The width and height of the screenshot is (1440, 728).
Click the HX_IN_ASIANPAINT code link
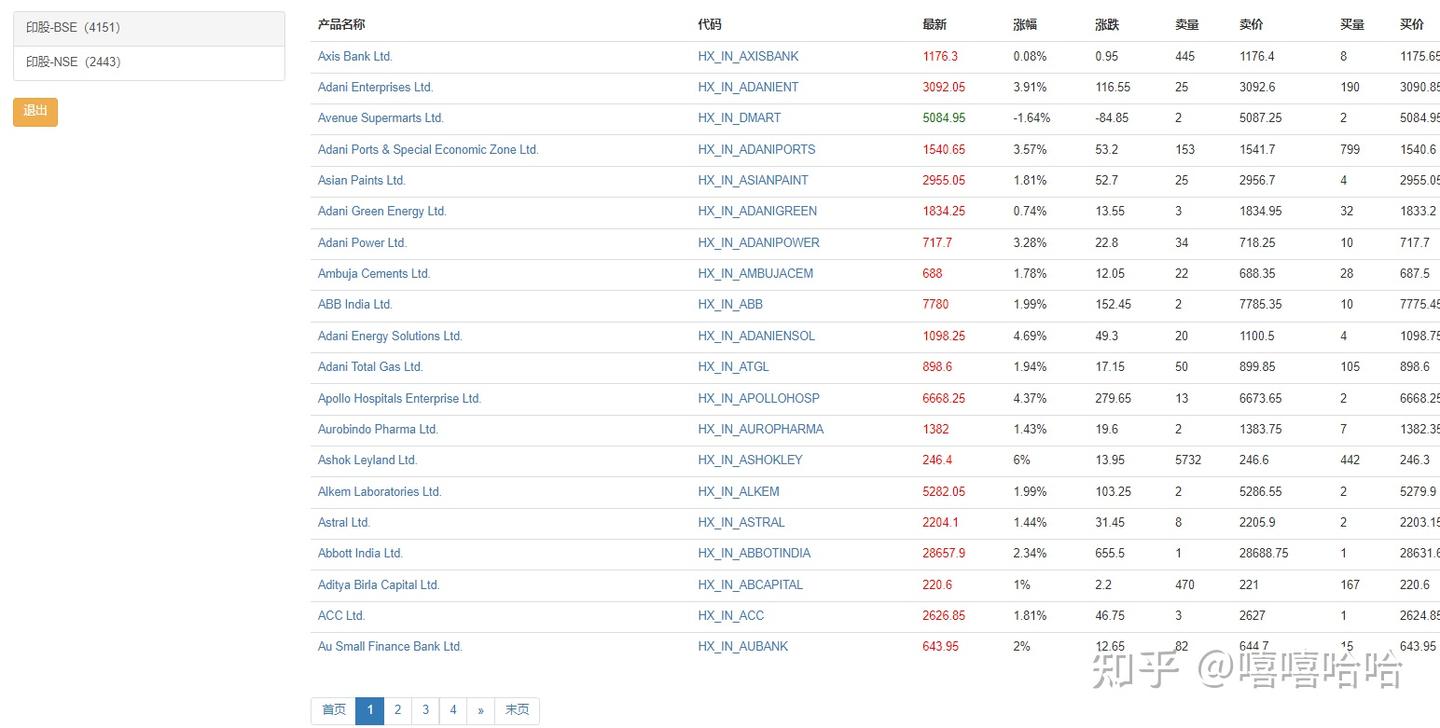point(753,181)
